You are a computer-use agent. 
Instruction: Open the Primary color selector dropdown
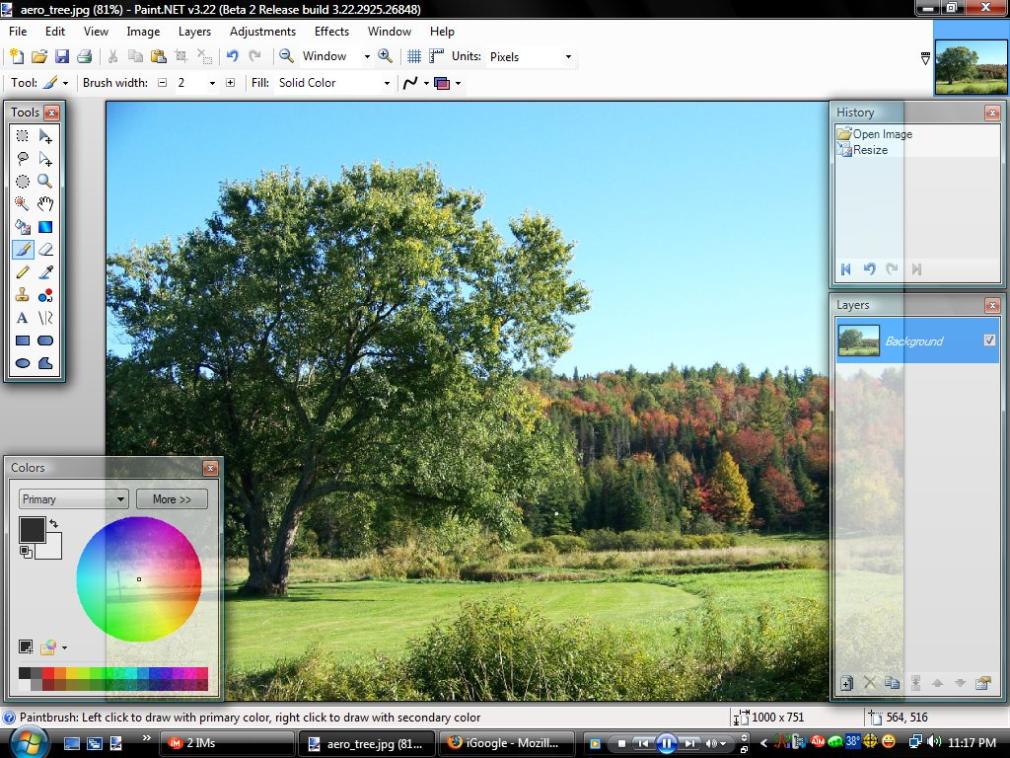(x=74, y=499)
